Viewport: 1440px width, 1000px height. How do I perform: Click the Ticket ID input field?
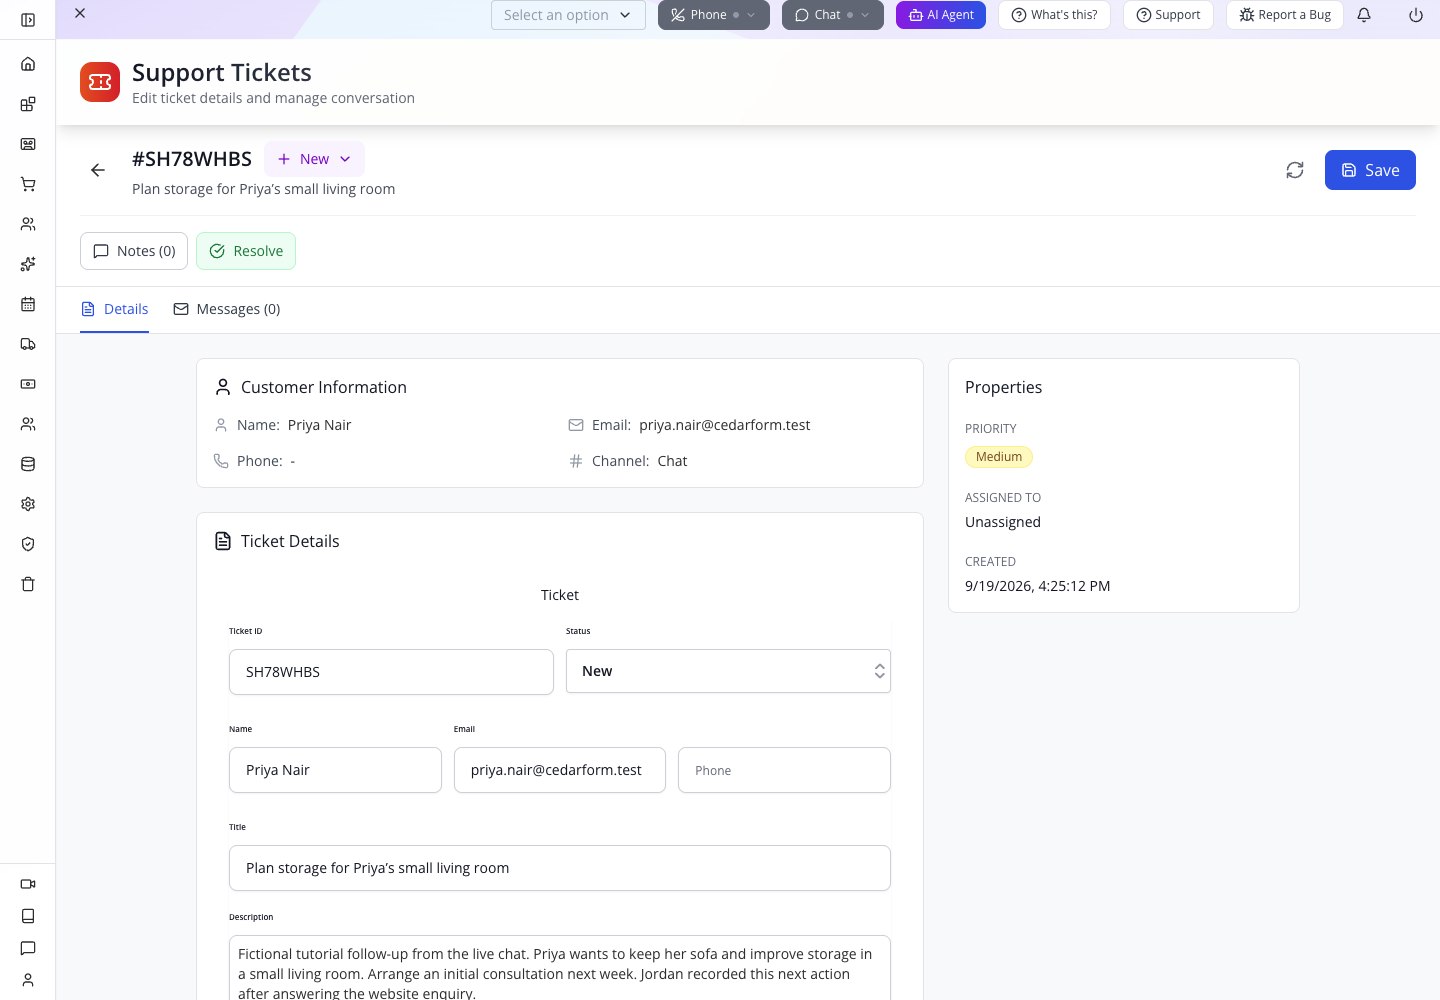[391, 672]
